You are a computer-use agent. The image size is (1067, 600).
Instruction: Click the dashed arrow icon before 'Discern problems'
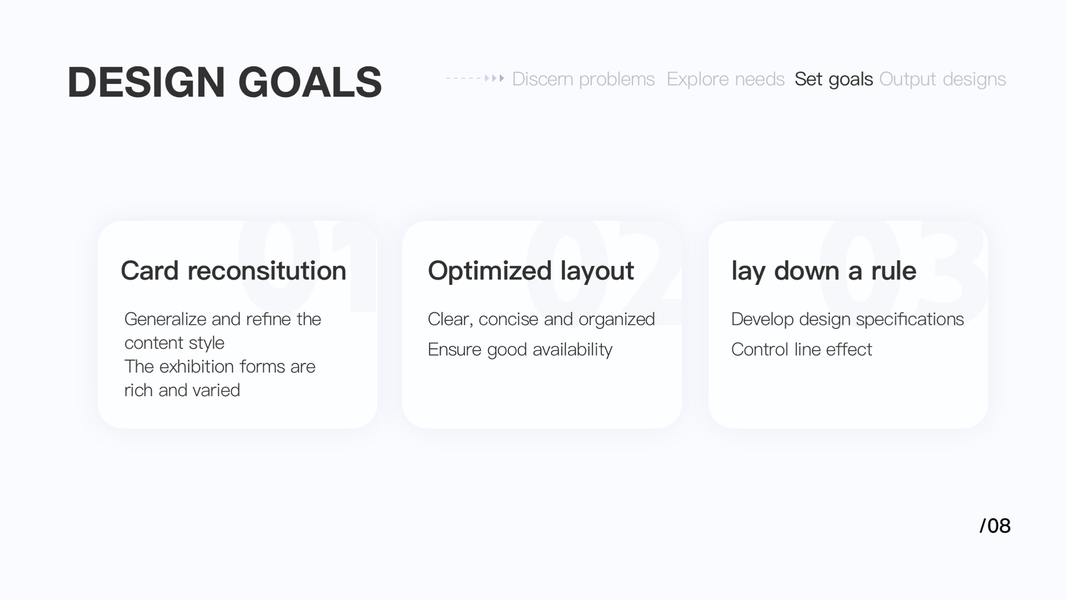point(475,79)
